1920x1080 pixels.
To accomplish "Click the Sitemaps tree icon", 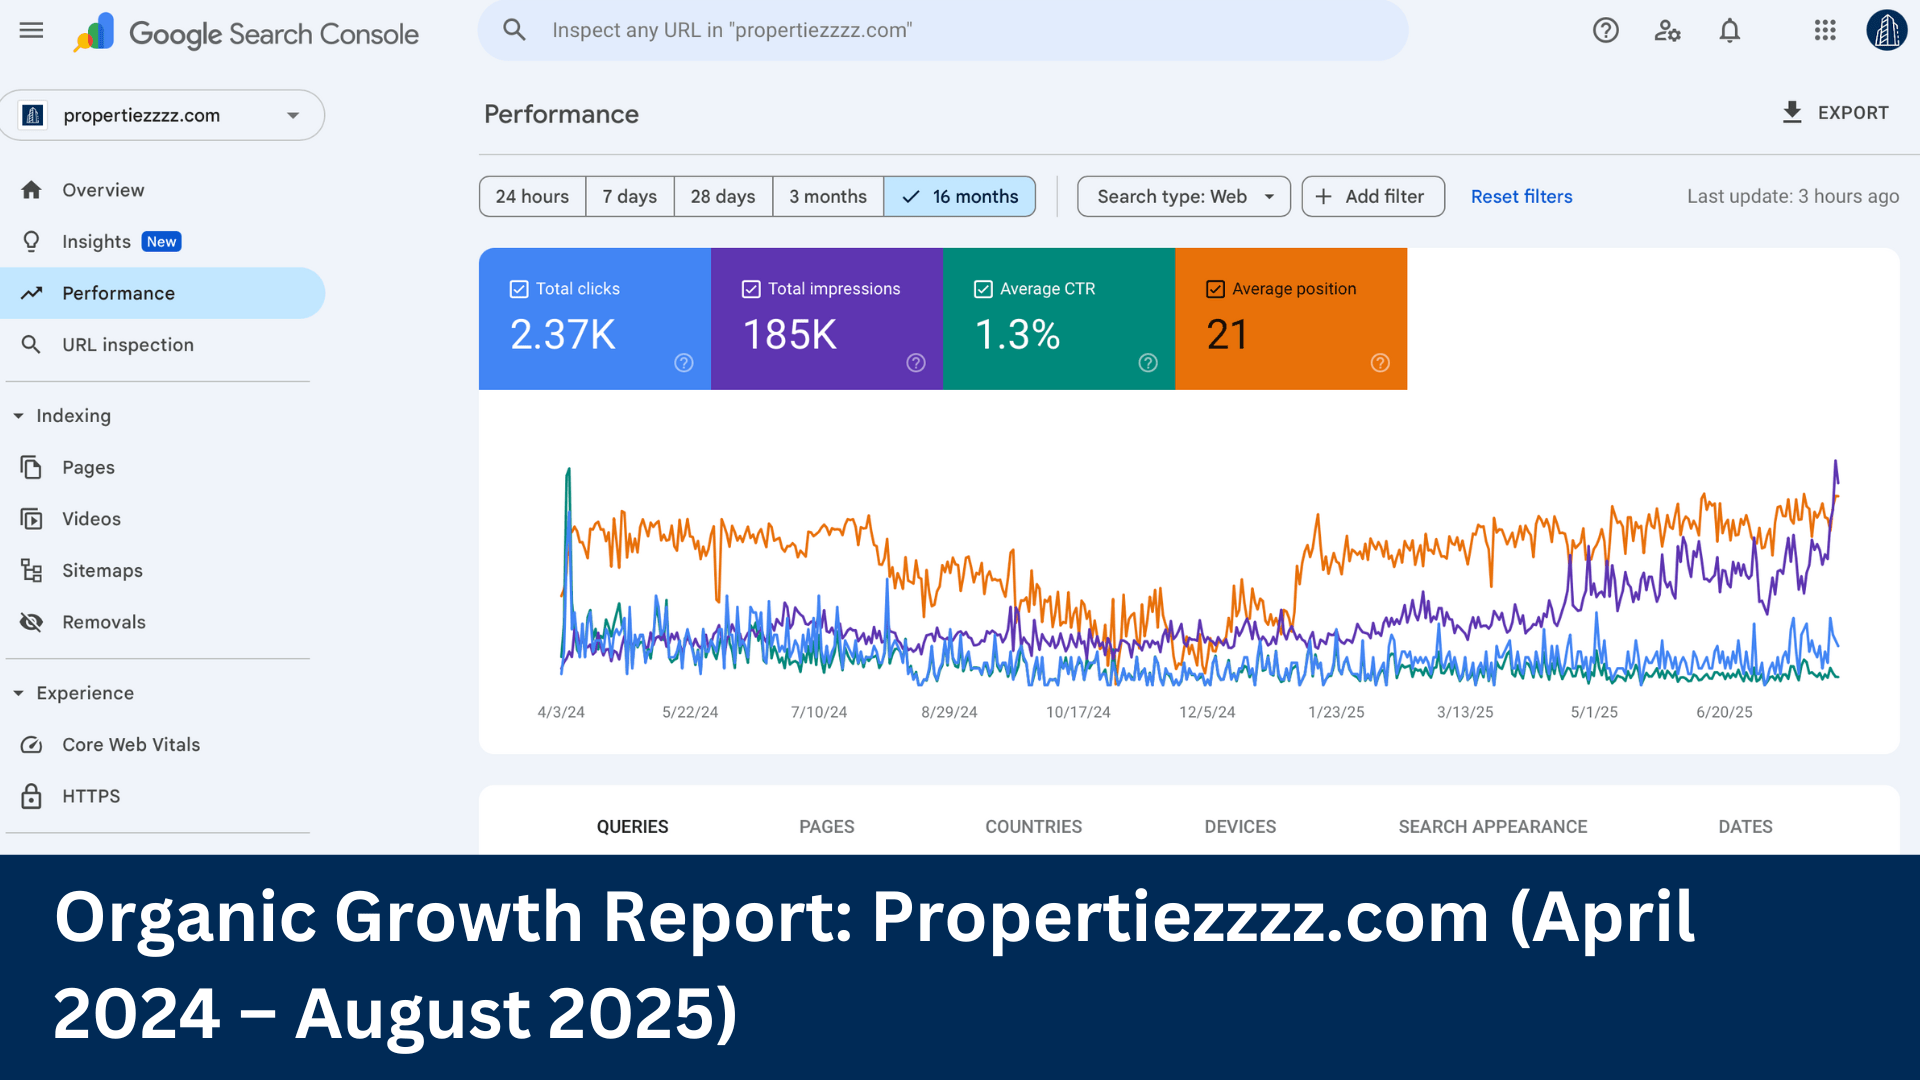I will pyautogui.click(x=32, y=570).
